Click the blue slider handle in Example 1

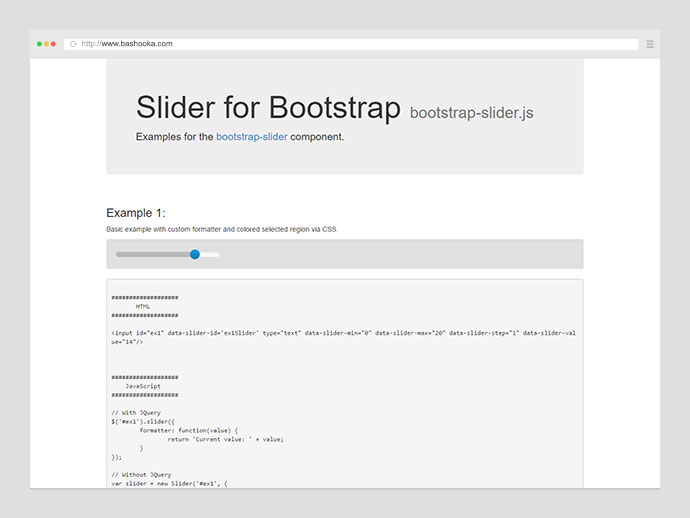pos(195,254)
